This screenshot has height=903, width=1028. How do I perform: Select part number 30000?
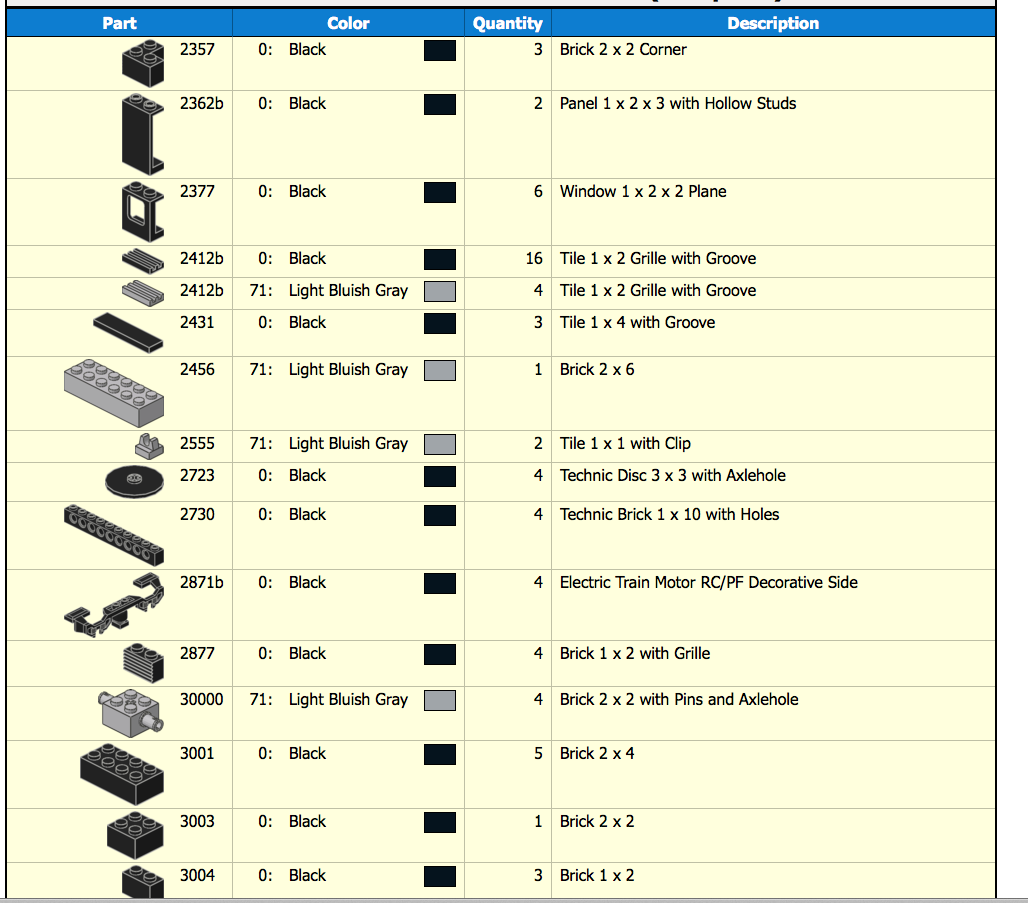point(202,699)
